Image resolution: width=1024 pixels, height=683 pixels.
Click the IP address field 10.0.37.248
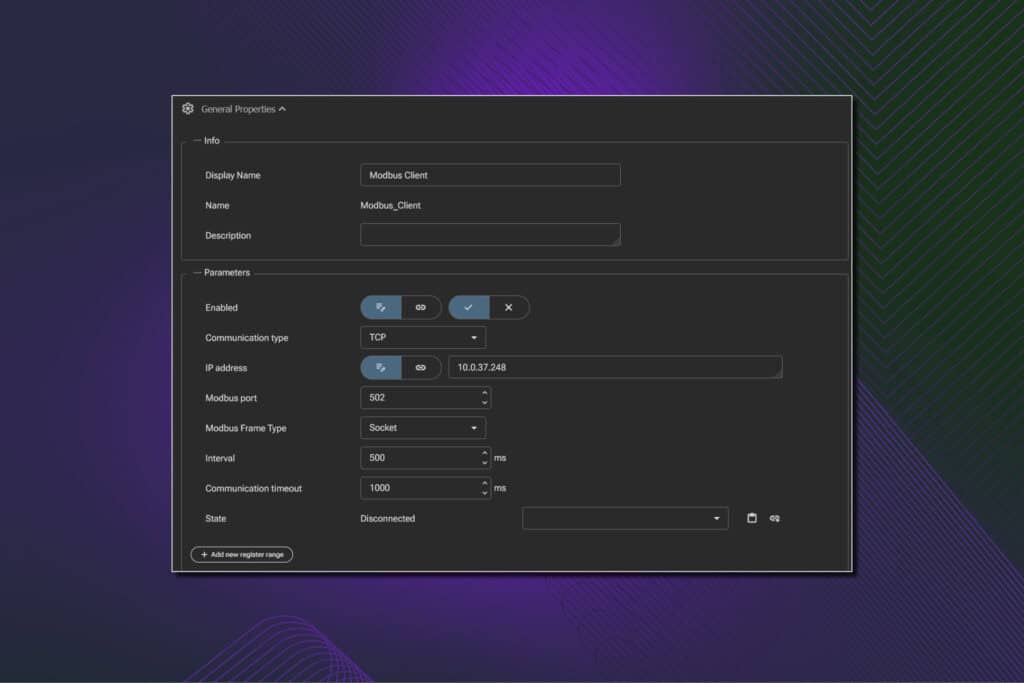coord(615,367)
